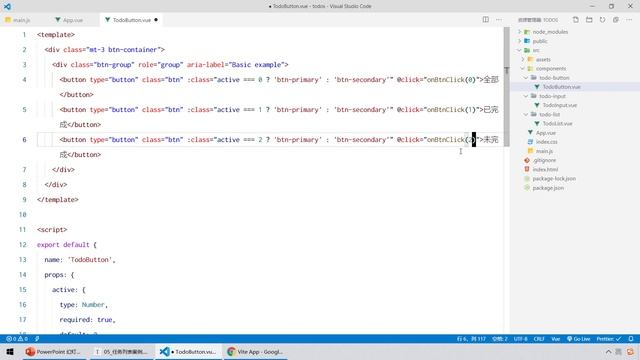Screen dimensions: 640x360
Task: Click the opening script tag on line 11
Action: [x=52, y=229]
